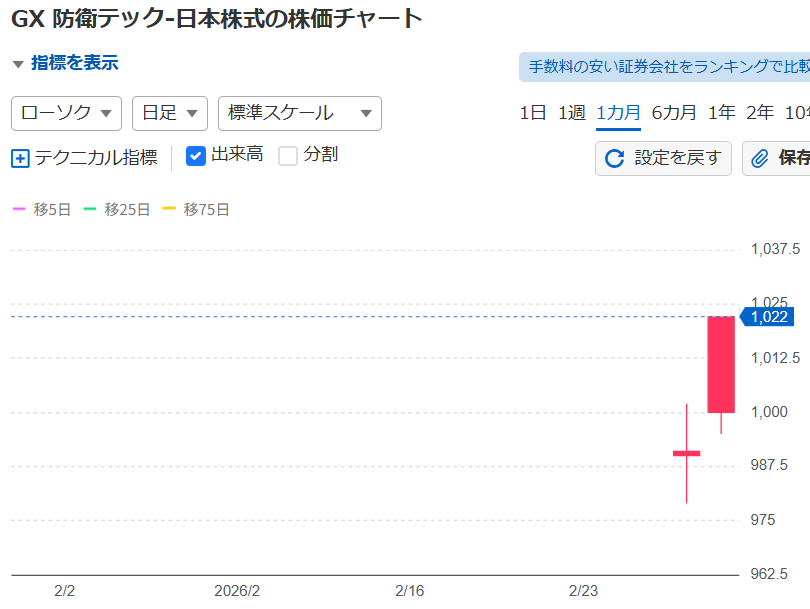Enable the 分割 checkbox
This screenshot has height=609, width=810.
[288, 156]
